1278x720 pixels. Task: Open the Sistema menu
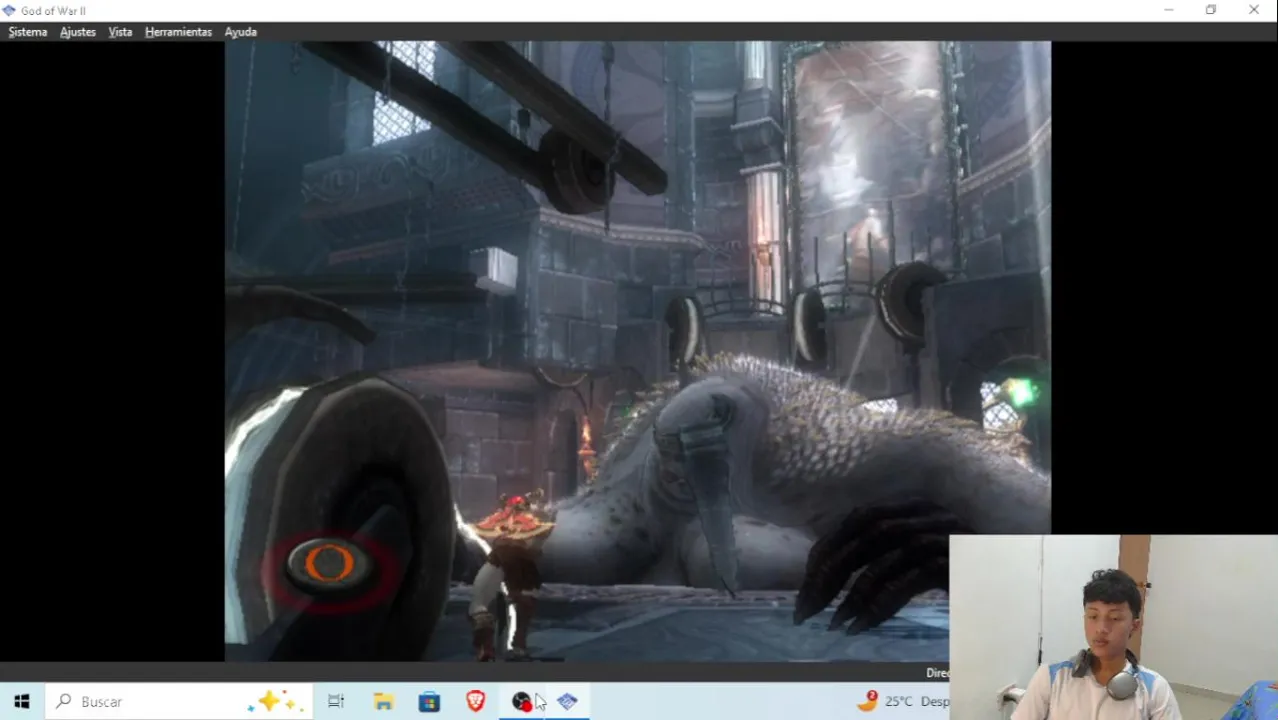(x=28, y=32)
